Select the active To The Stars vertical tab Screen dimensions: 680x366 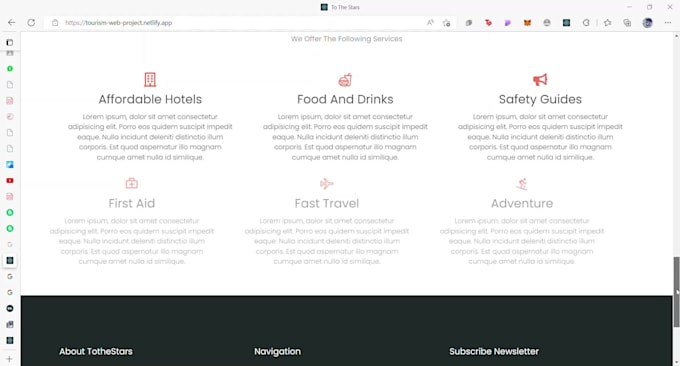tap(10, 260)
